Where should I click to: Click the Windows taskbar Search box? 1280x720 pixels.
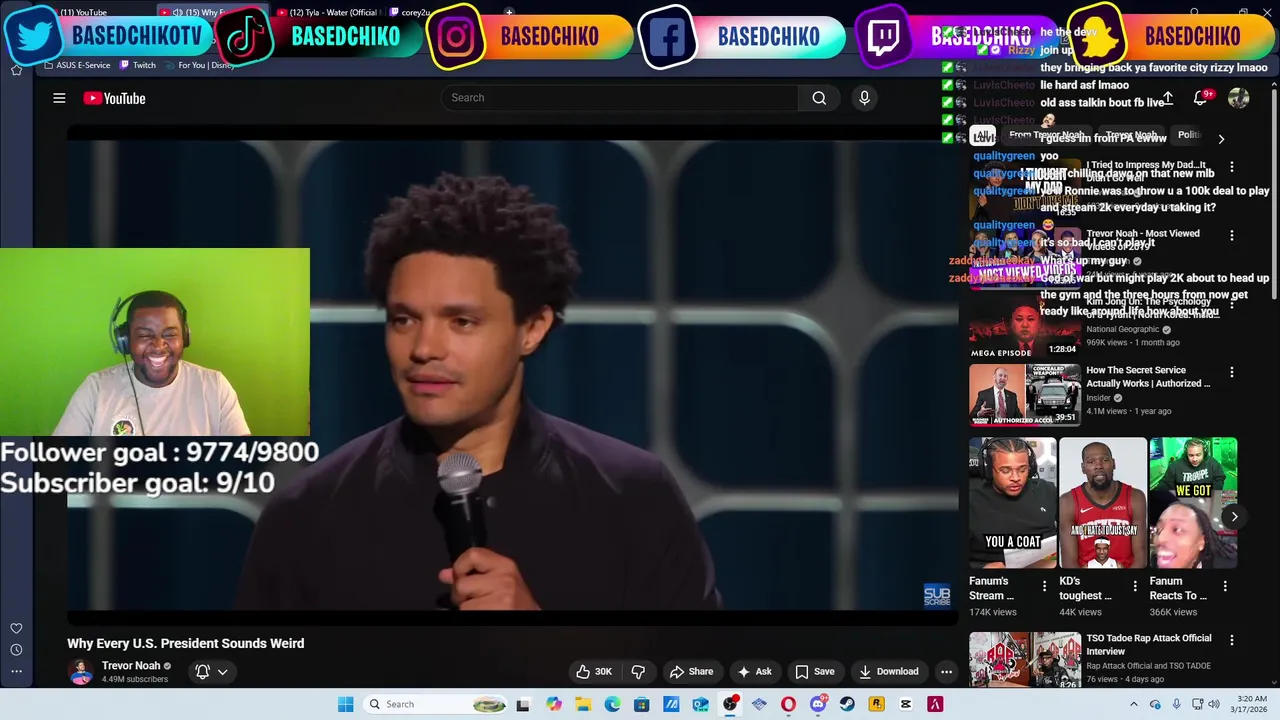pyautogui.click(x=433, y=704)
